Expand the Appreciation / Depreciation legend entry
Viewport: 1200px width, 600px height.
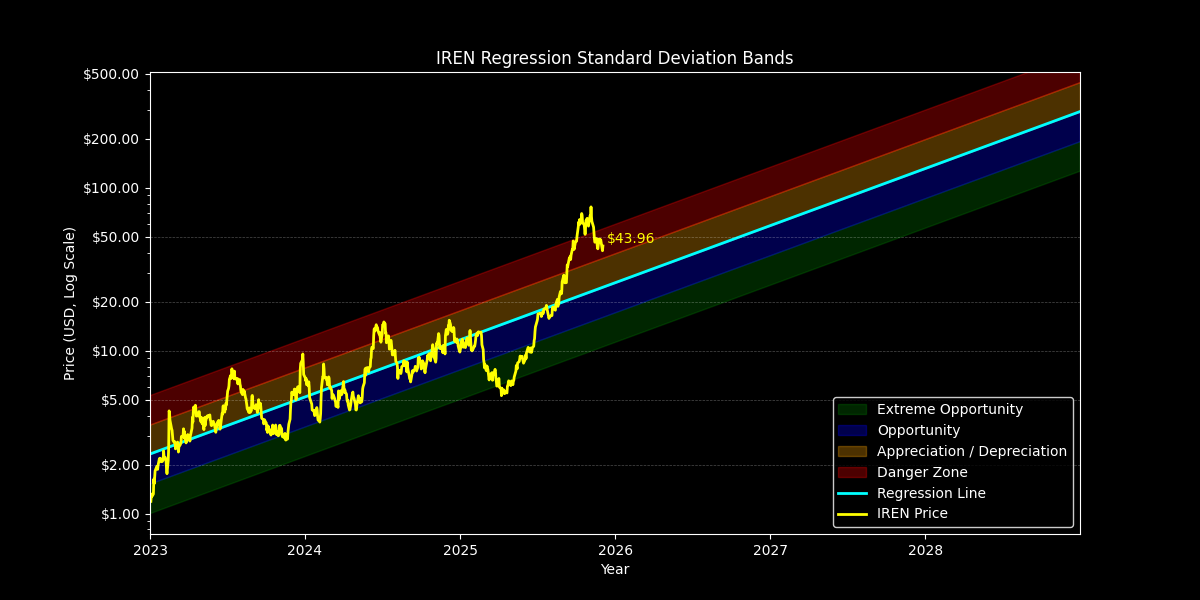[971, 451]
